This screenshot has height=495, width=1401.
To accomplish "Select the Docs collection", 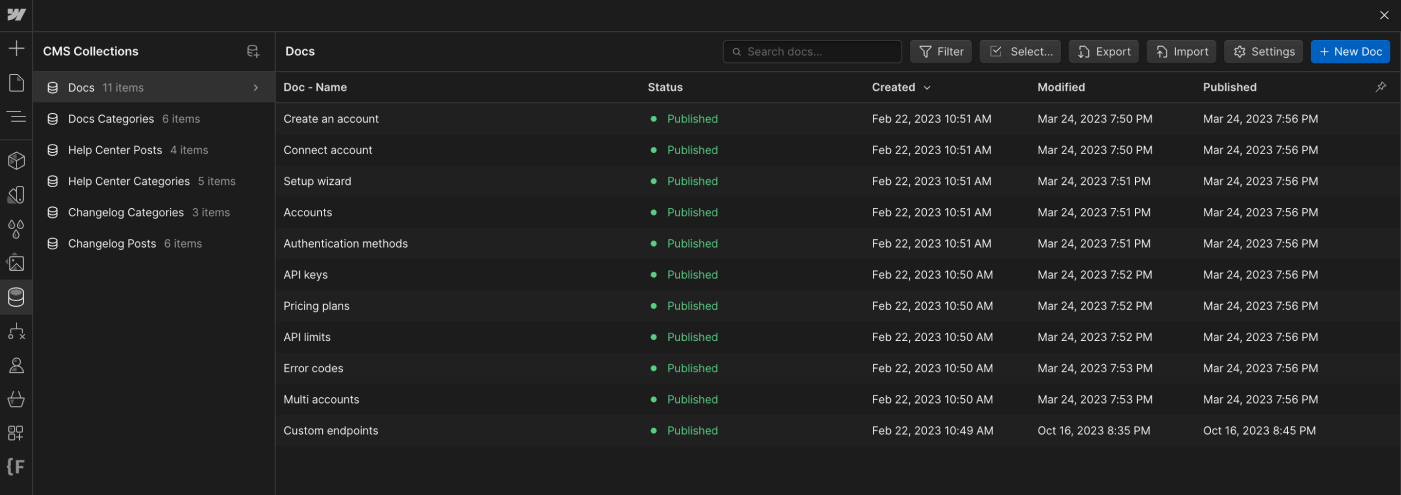I will pos(154,88).
